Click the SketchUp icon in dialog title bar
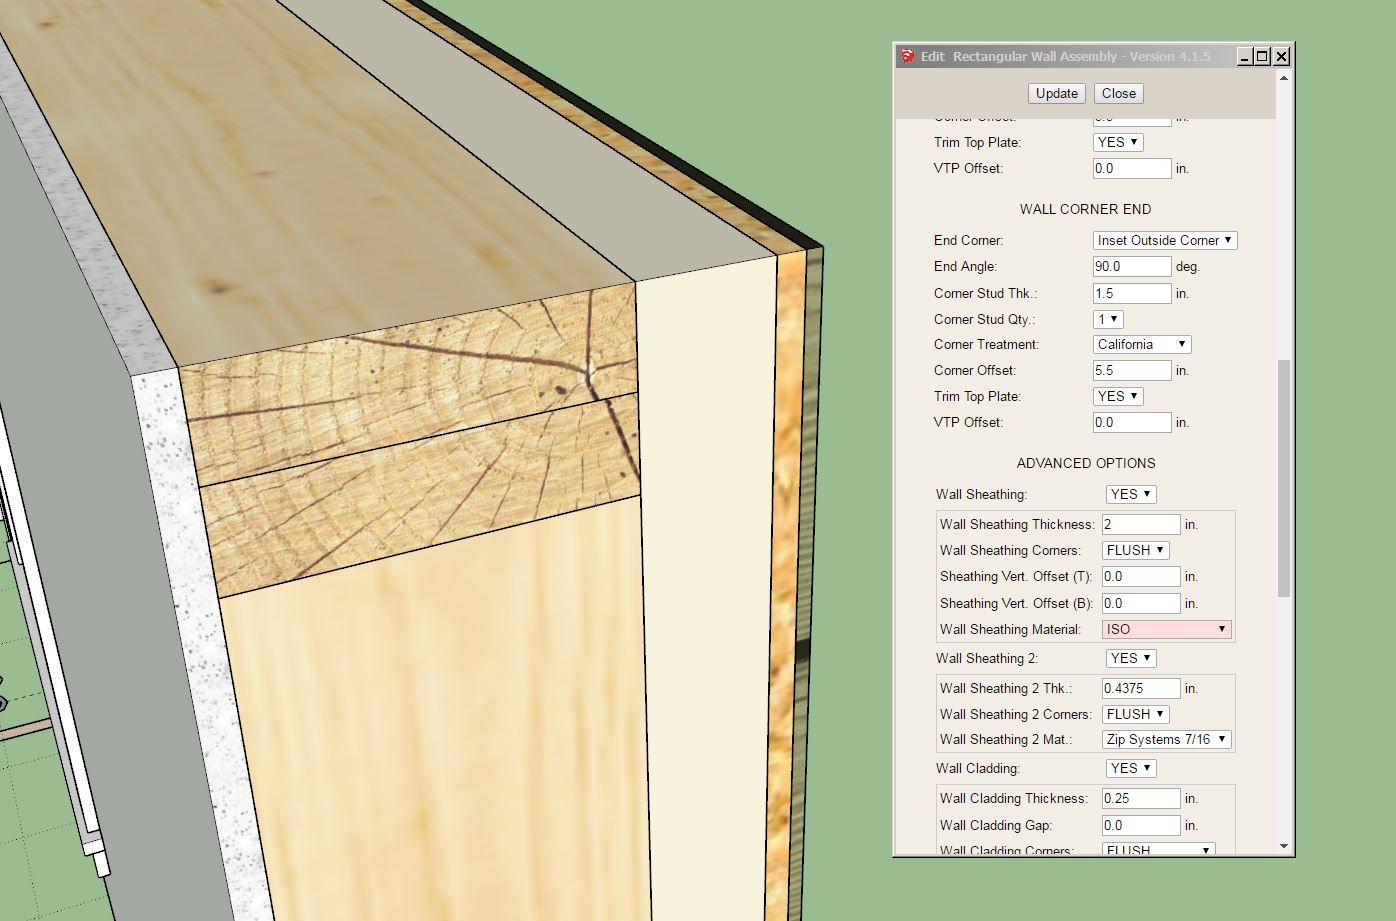Viewport: 1396px width, 921px height. (907, 56)
